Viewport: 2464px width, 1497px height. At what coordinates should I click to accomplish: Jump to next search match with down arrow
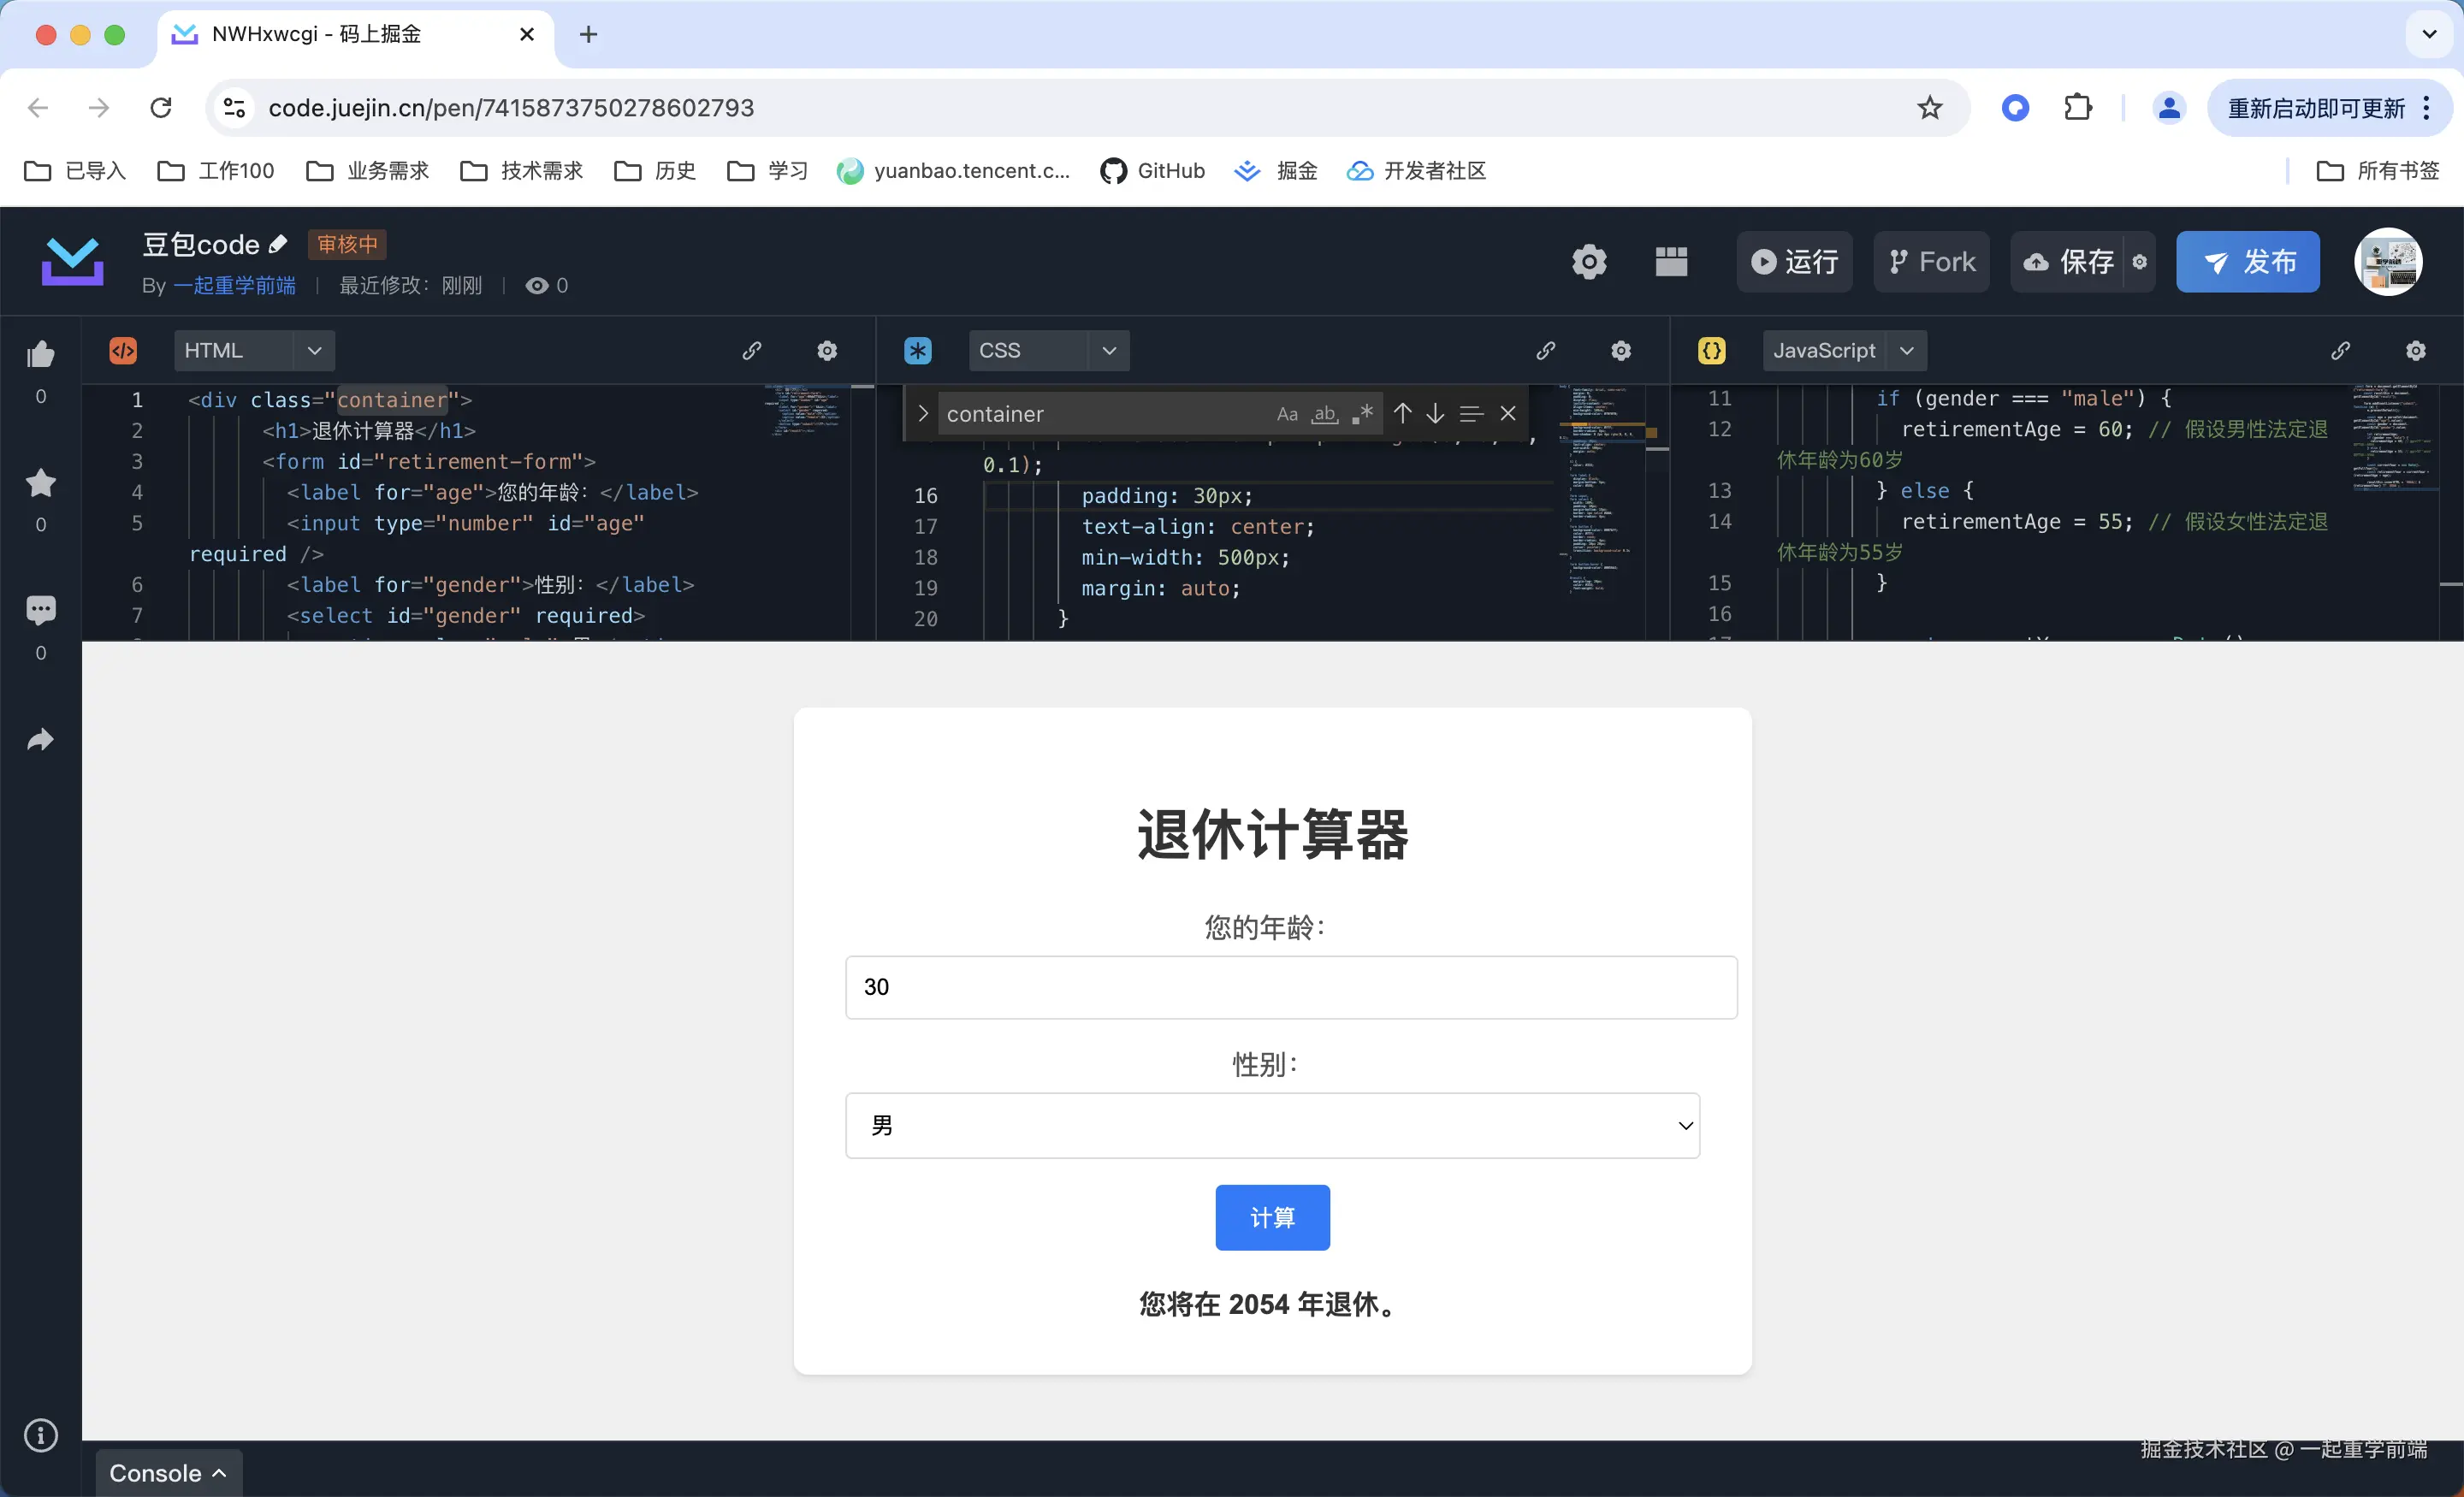[x=1435, y=412]
